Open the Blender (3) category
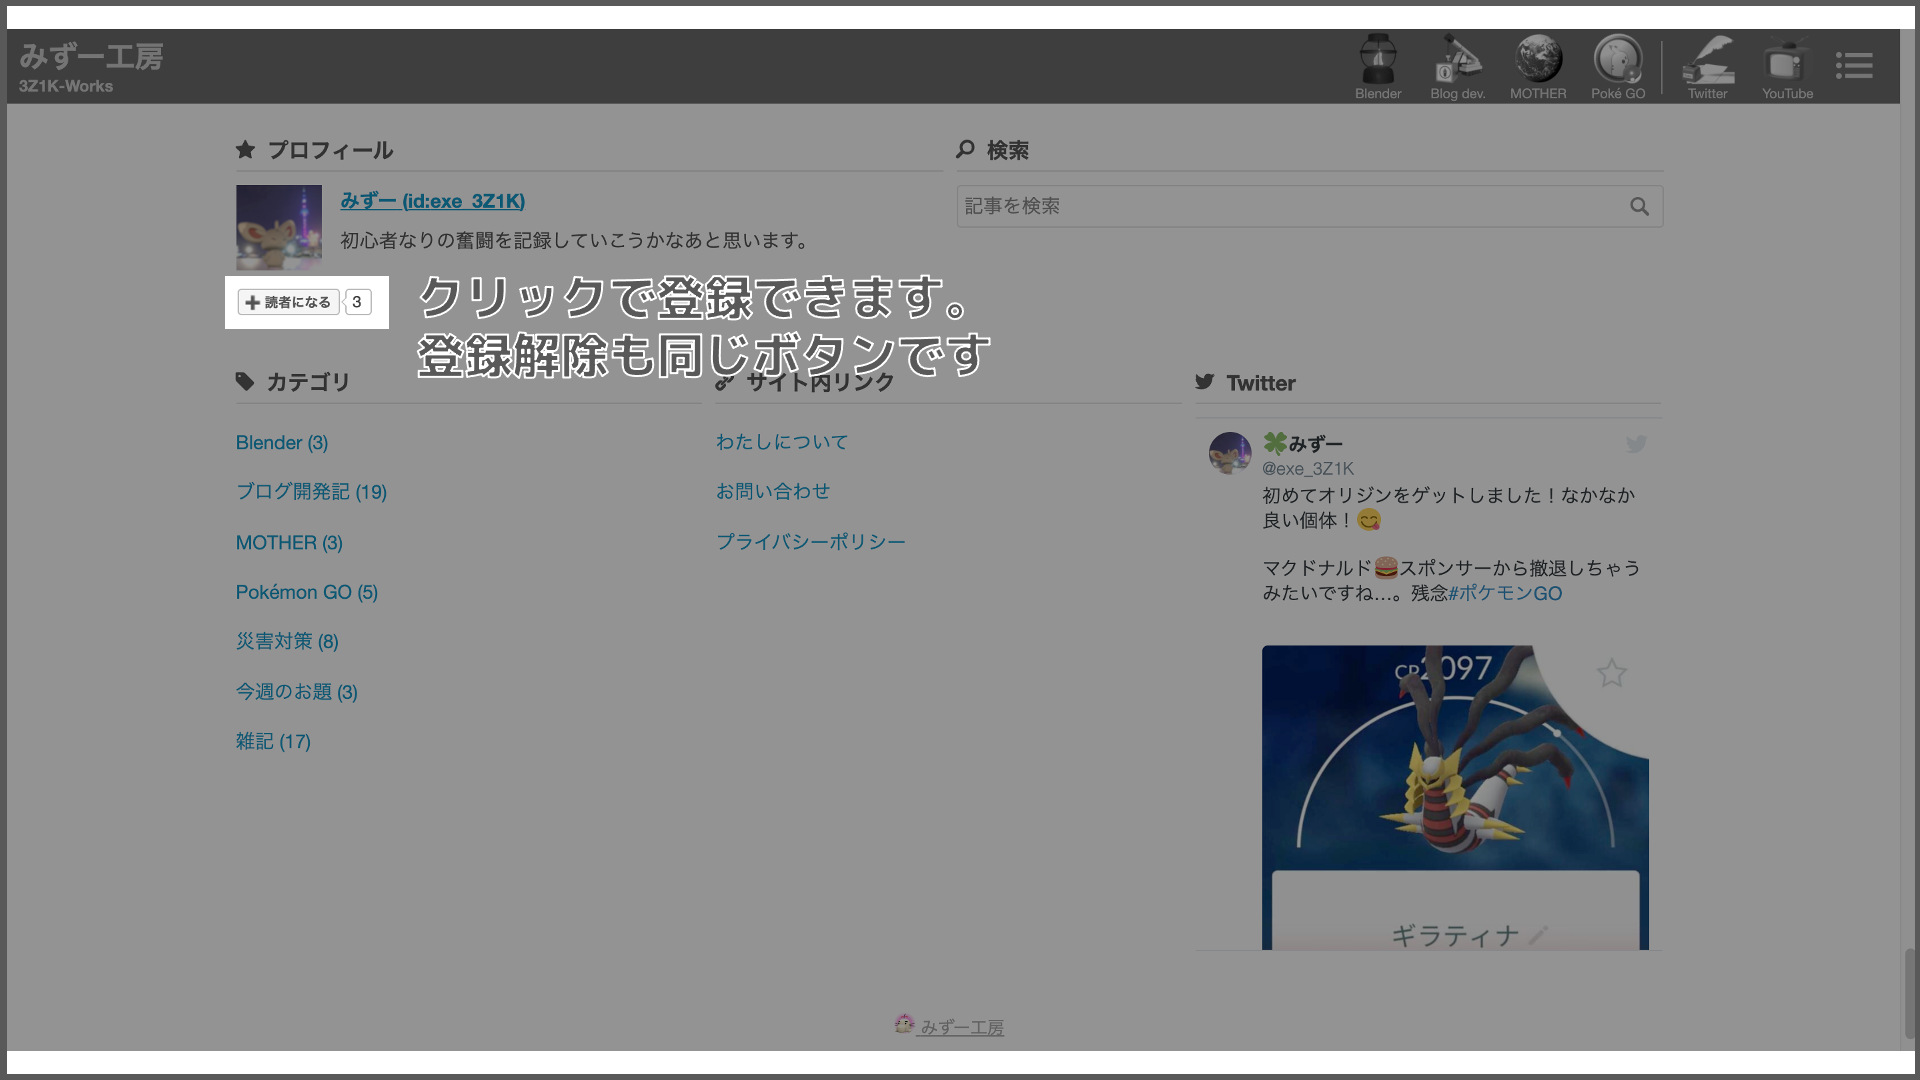This screenshot has height=1080, width=1920. pyautogui.click(x=282, y=442)
